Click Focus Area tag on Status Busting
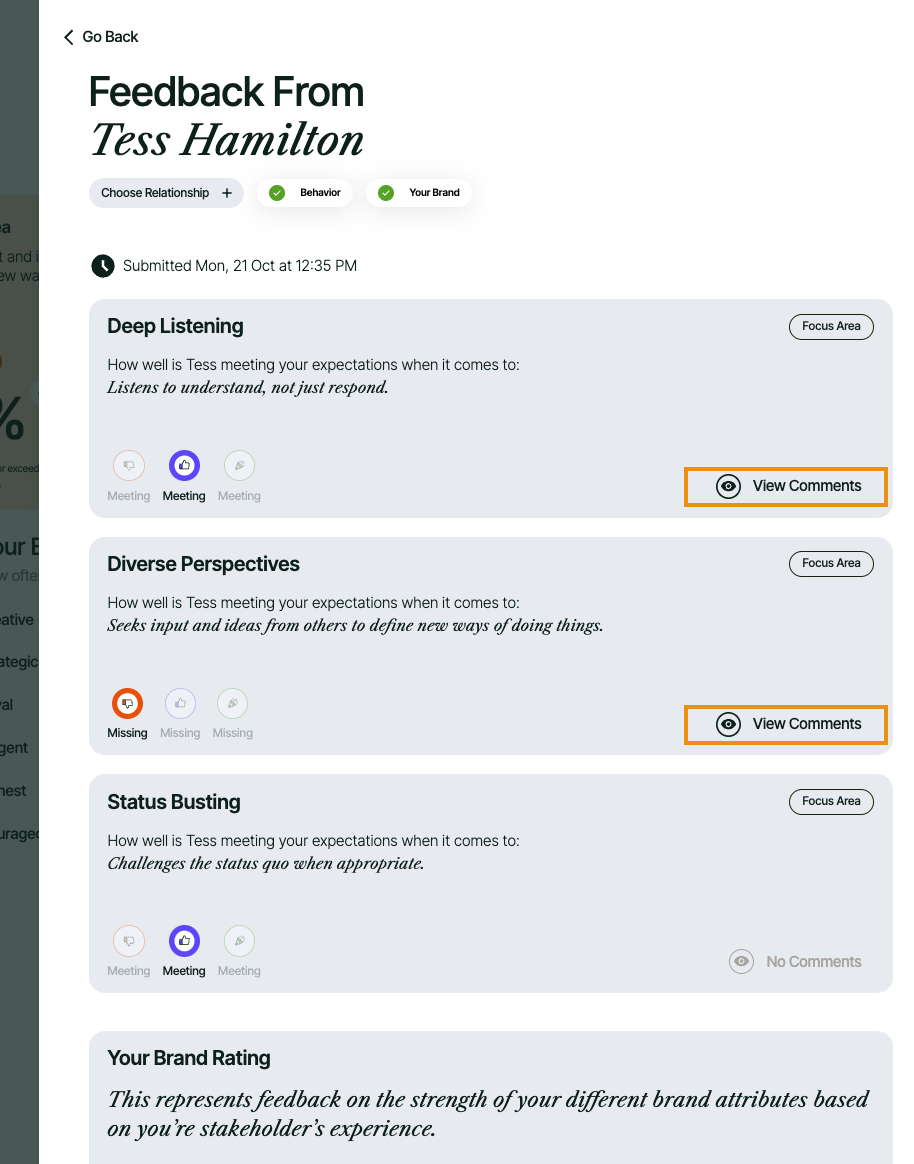 pyautogui.click(x=831, y=802)
